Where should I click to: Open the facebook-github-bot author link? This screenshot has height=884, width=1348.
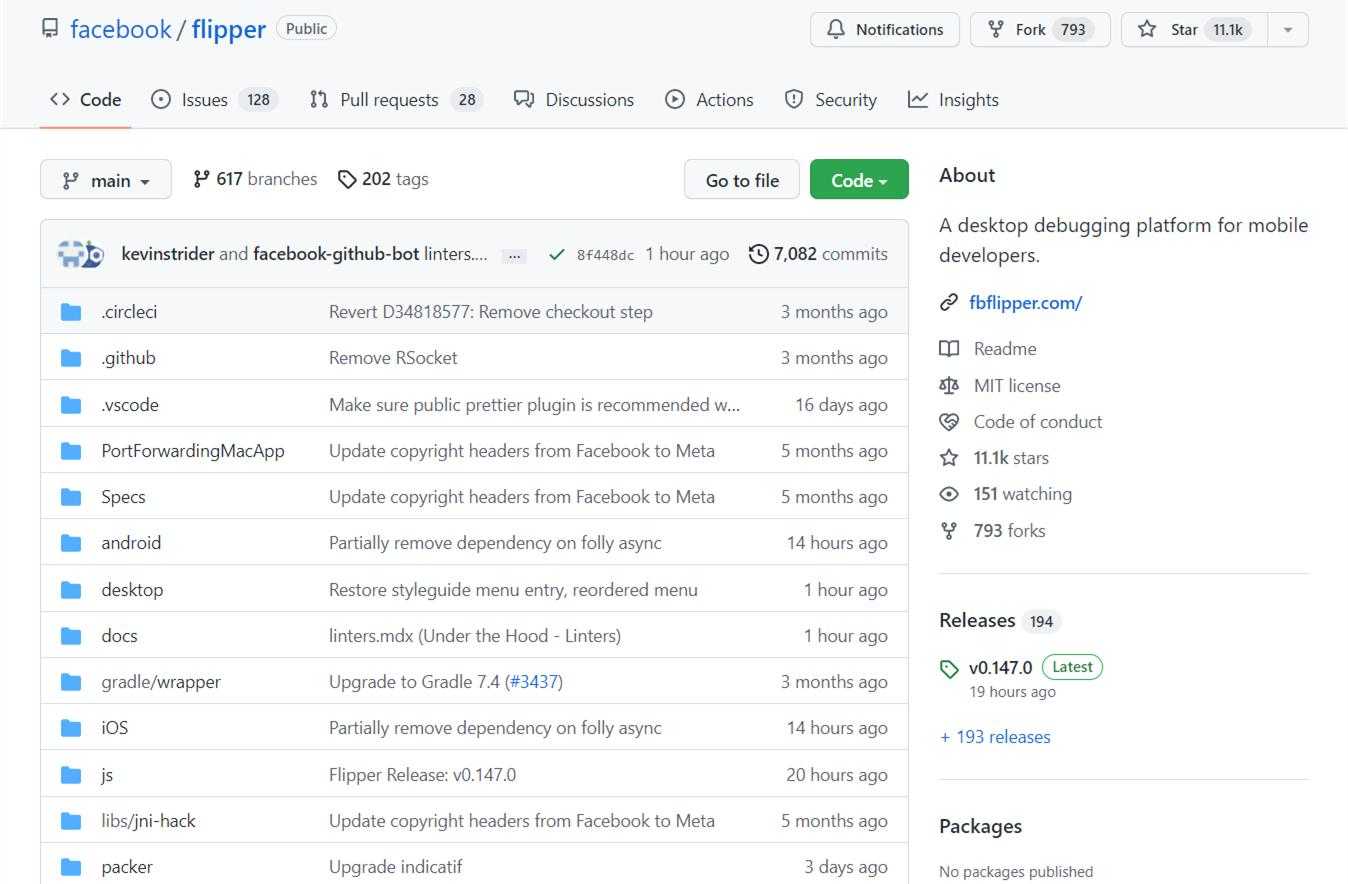tap(336, 254)
